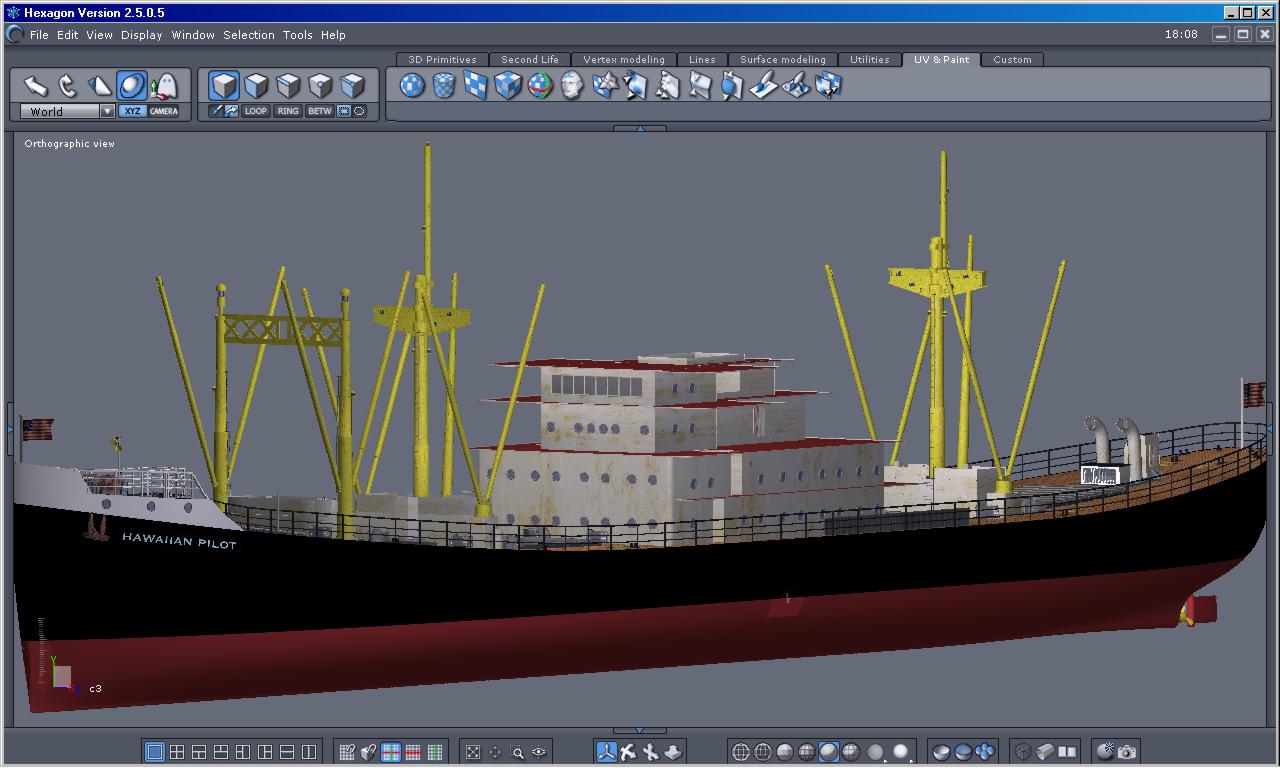Open the Tools menu

coord(297,35)
